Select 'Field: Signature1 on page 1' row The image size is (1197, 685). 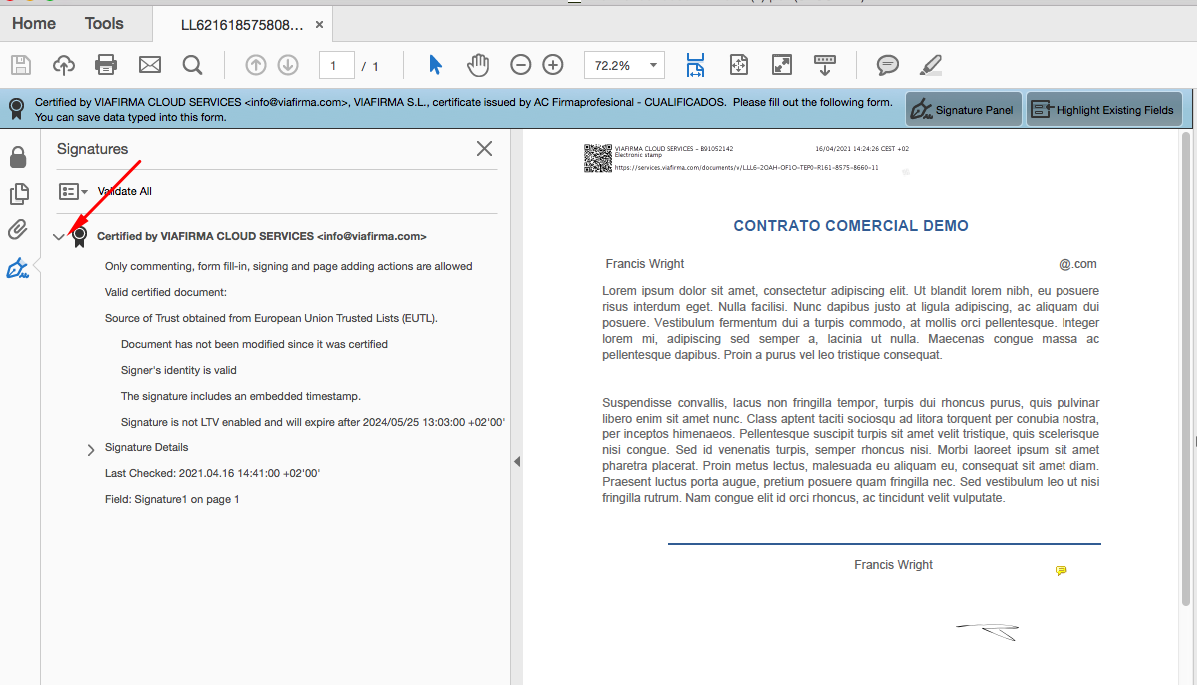[172, 499]
